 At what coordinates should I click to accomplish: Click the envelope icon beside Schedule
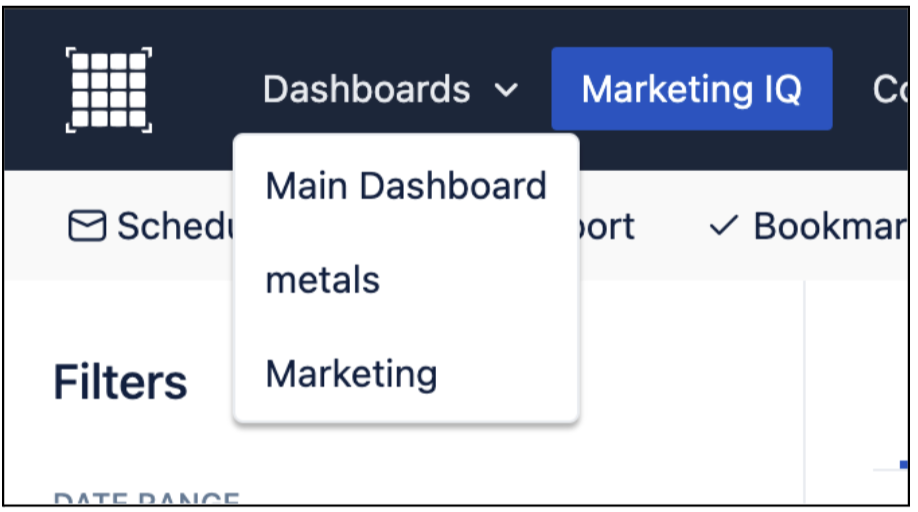pyautogui.click(x=86, y=226)
